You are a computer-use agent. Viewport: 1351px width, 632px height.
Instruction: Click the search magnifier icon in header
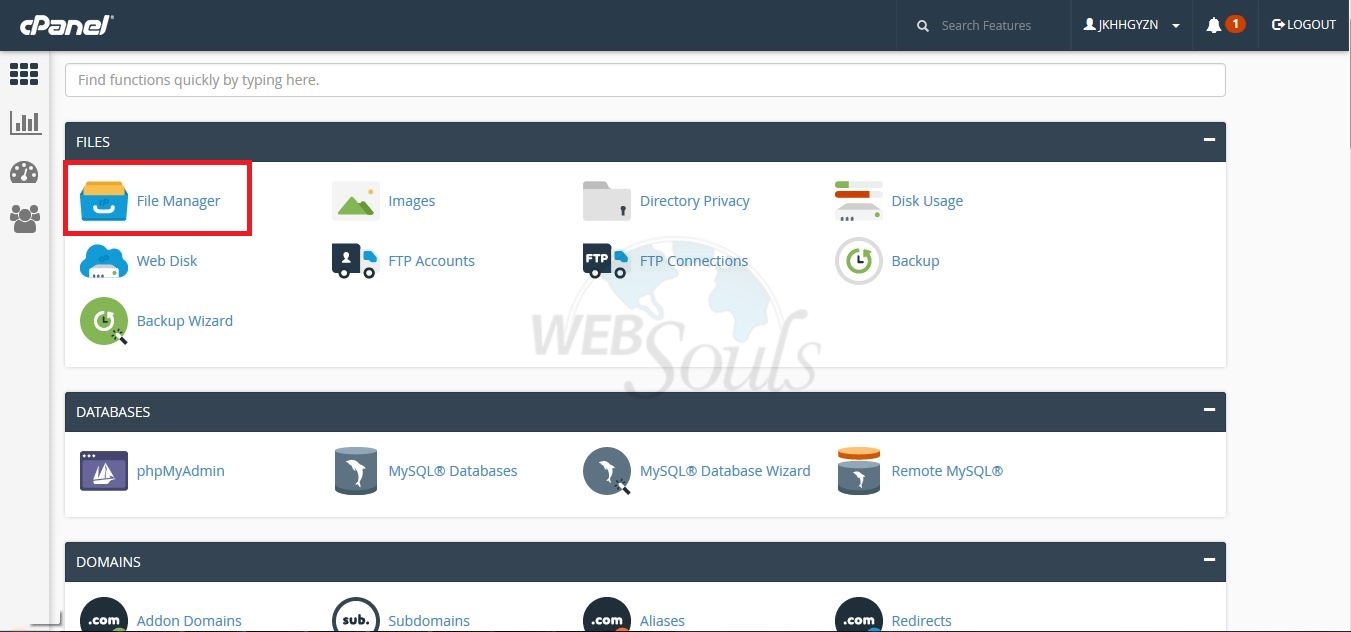[x=923, y=26]
